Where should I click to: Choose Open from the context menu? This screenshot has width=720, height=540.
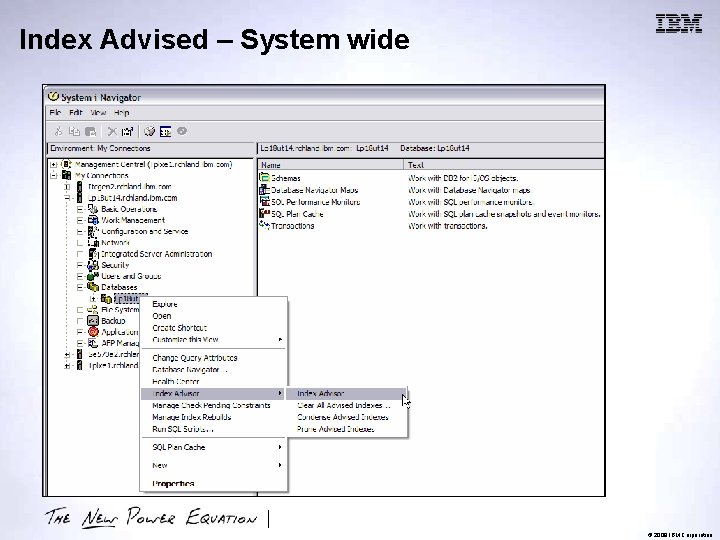coord(214,316)
